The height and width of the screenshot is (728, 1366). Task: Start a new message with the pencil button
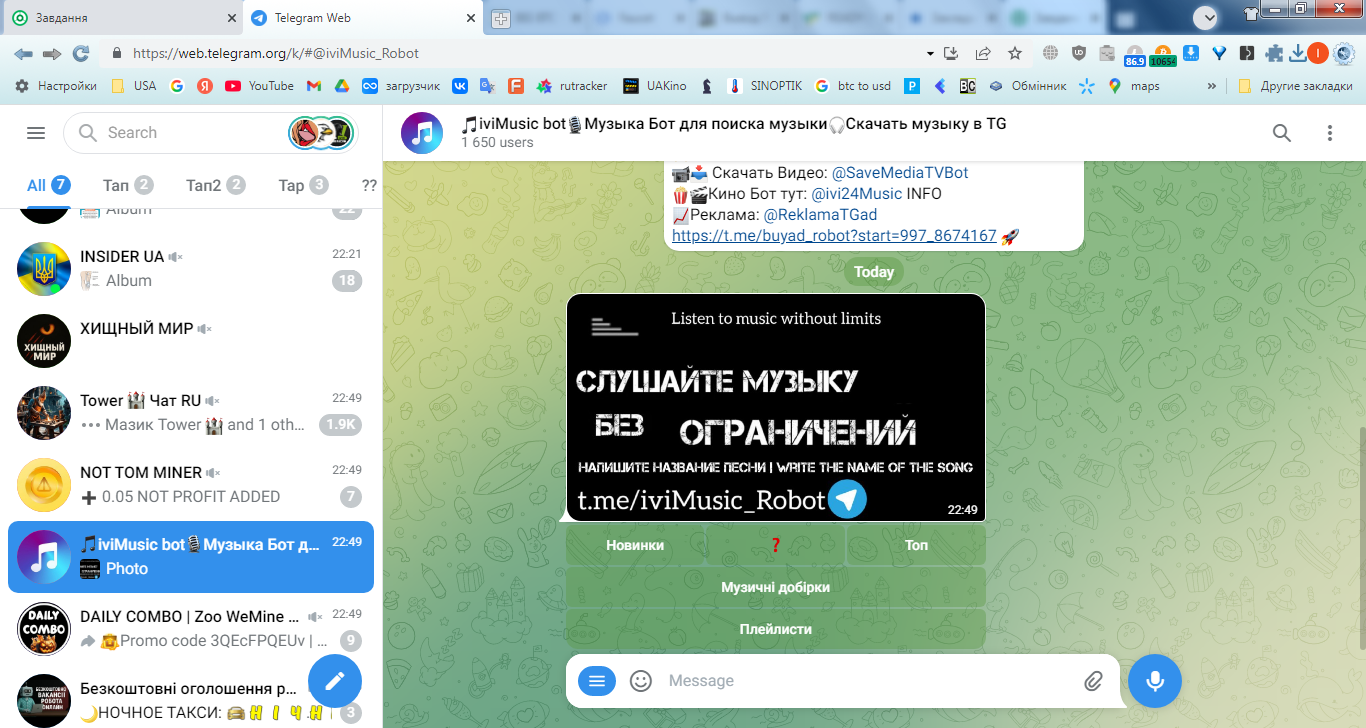[335, 681]
